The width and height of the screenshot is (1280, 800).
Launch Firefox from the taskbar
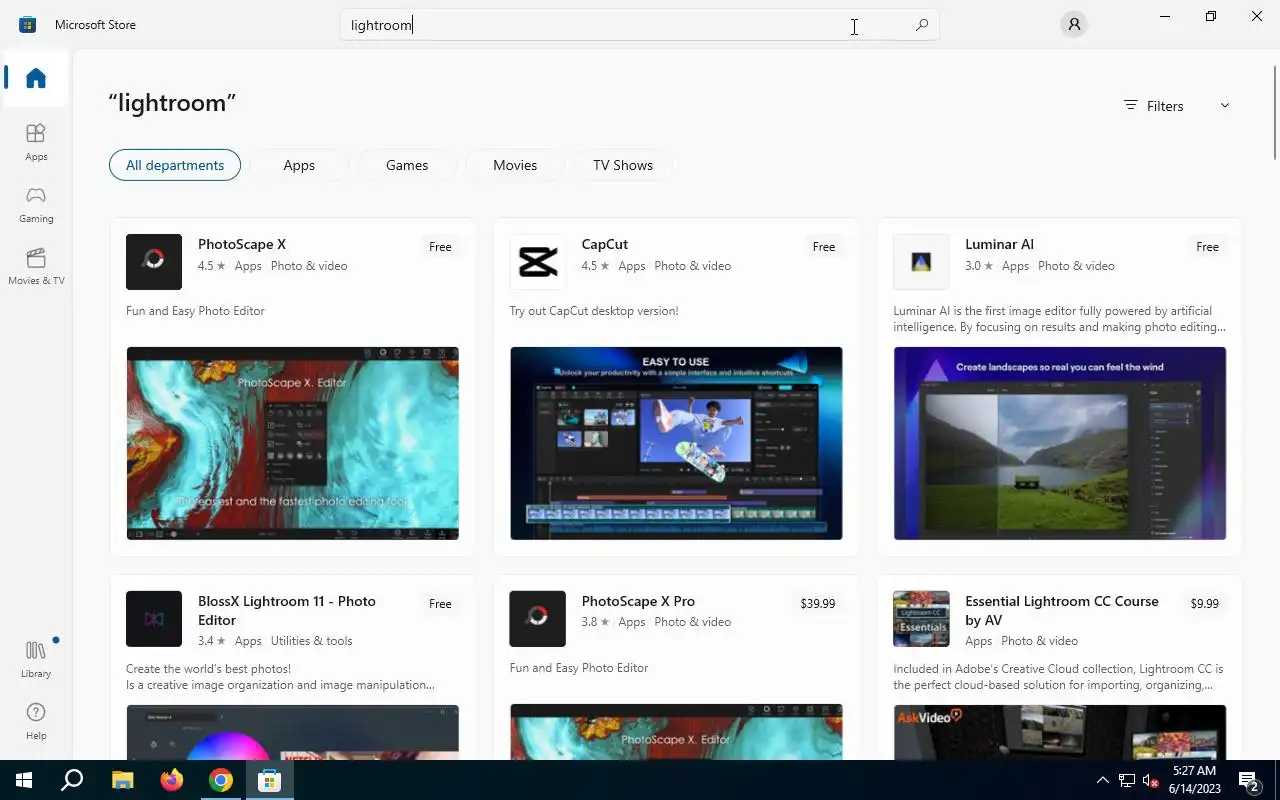click(172, 780)
